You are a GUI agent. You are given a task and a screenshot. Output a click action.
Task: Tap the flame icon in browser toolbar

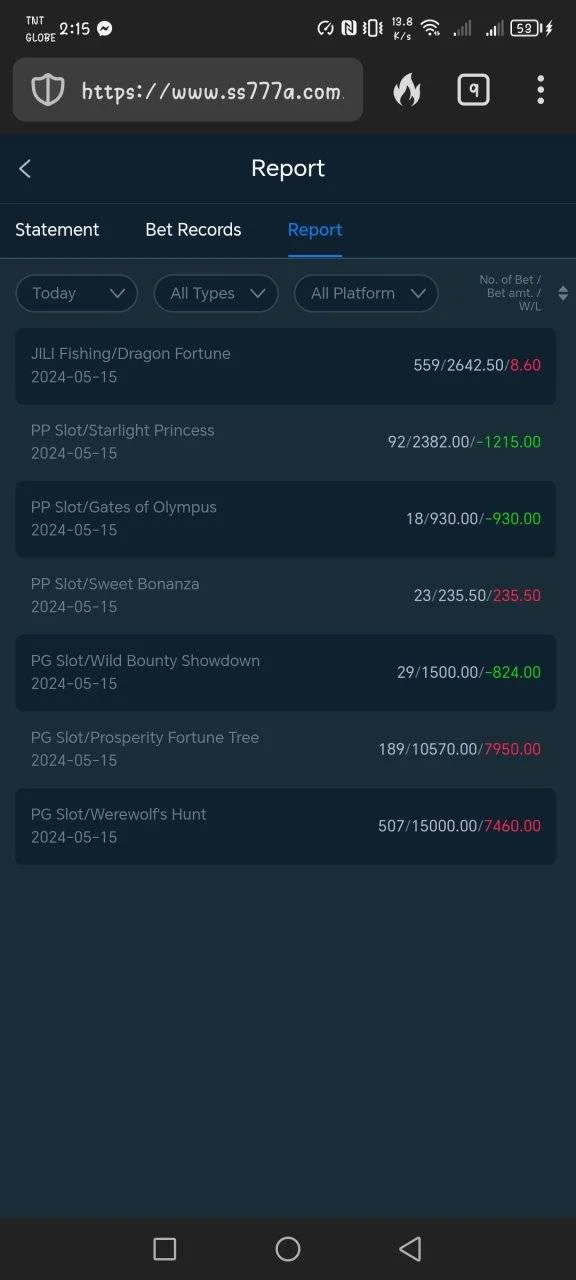click(407, 91)
